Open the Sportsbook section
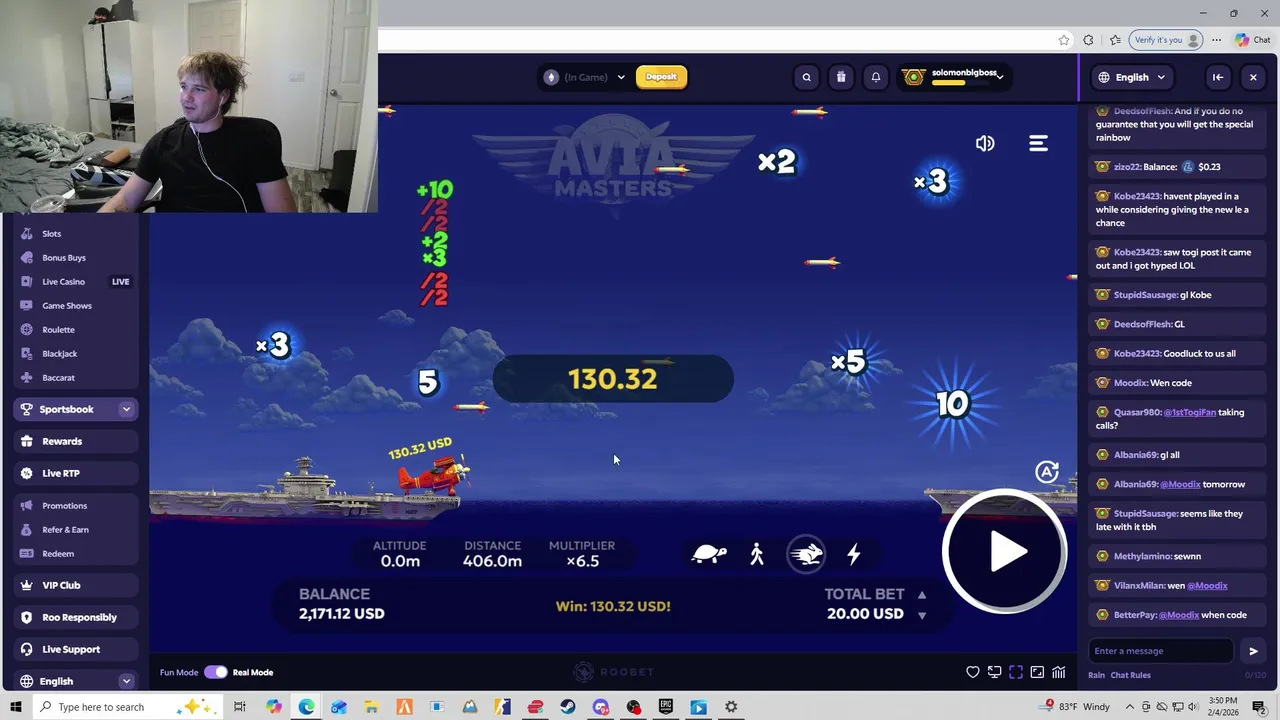This screenshot has width=1280, height=720. click(66, 409)
